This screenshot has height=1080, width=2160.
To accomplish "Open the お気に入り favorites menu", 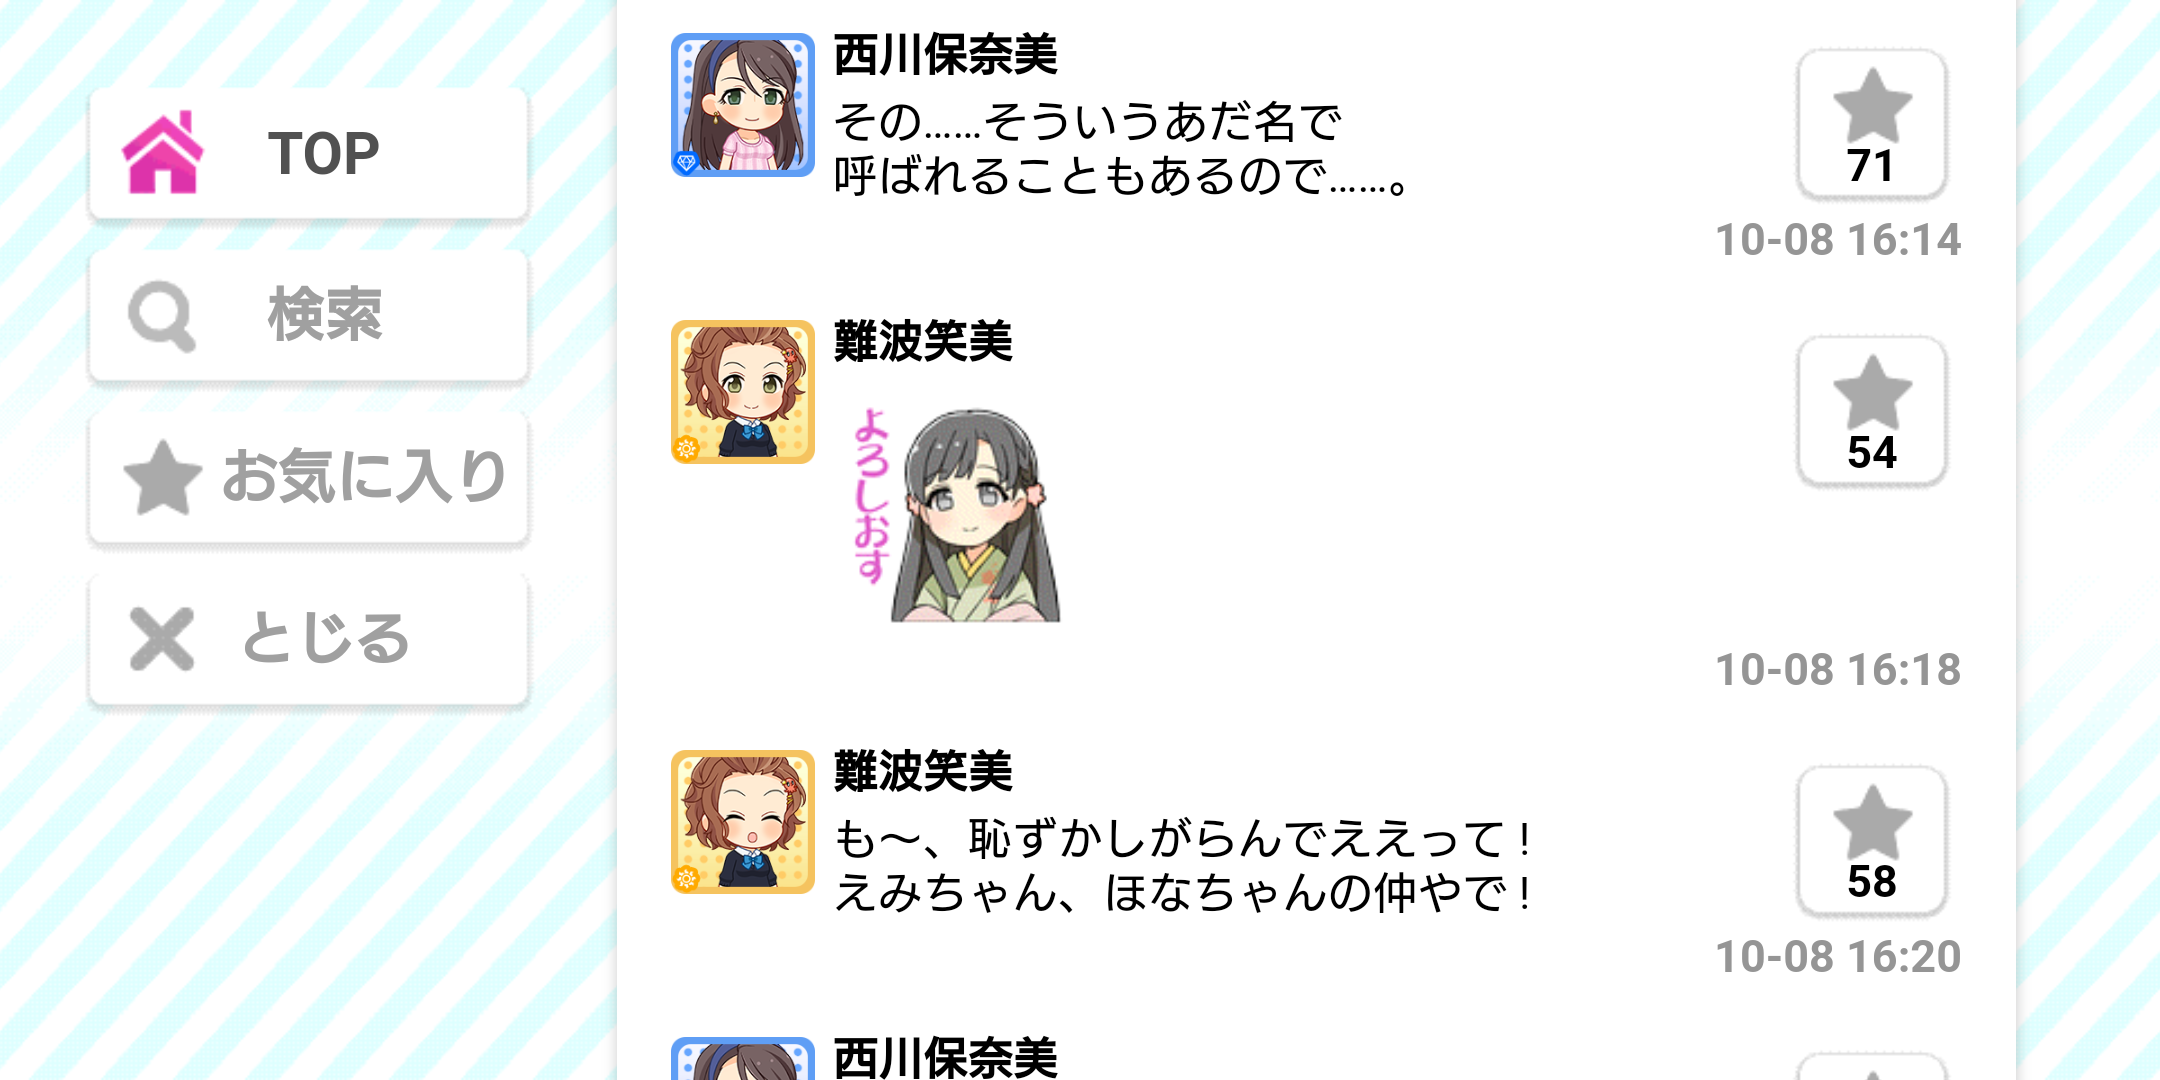I will click(x=308, y=477).
